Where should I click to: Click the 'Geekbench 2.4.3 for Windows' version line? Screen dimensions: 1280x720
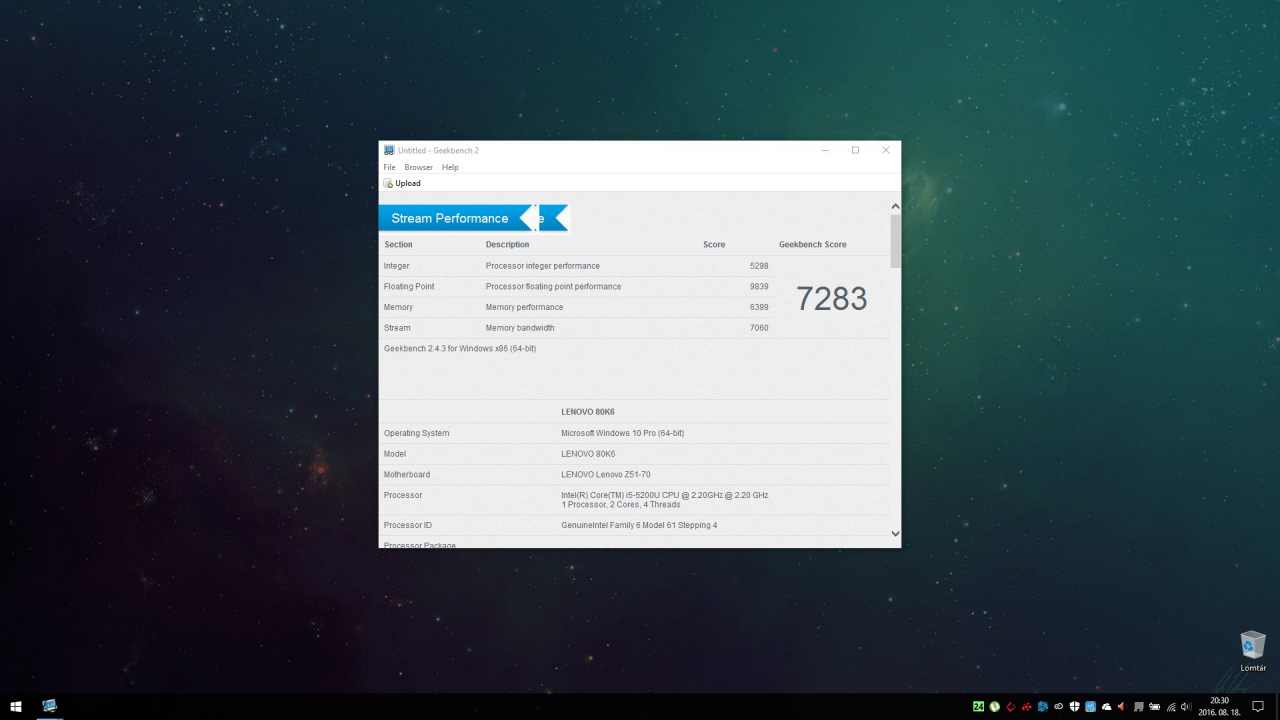coord(460,348)
